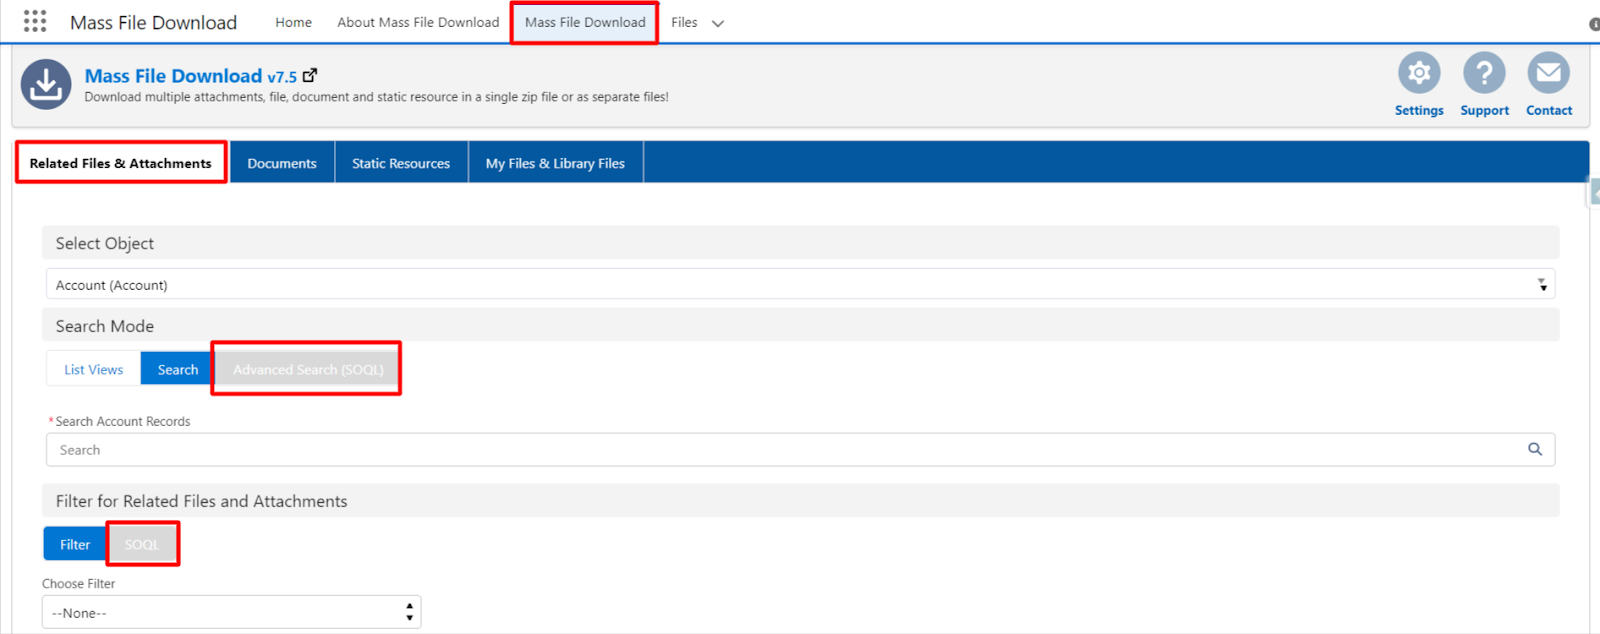The image size is (1600, 634).
Task: Focus the Search Account Records field
Action: [800, 449]
